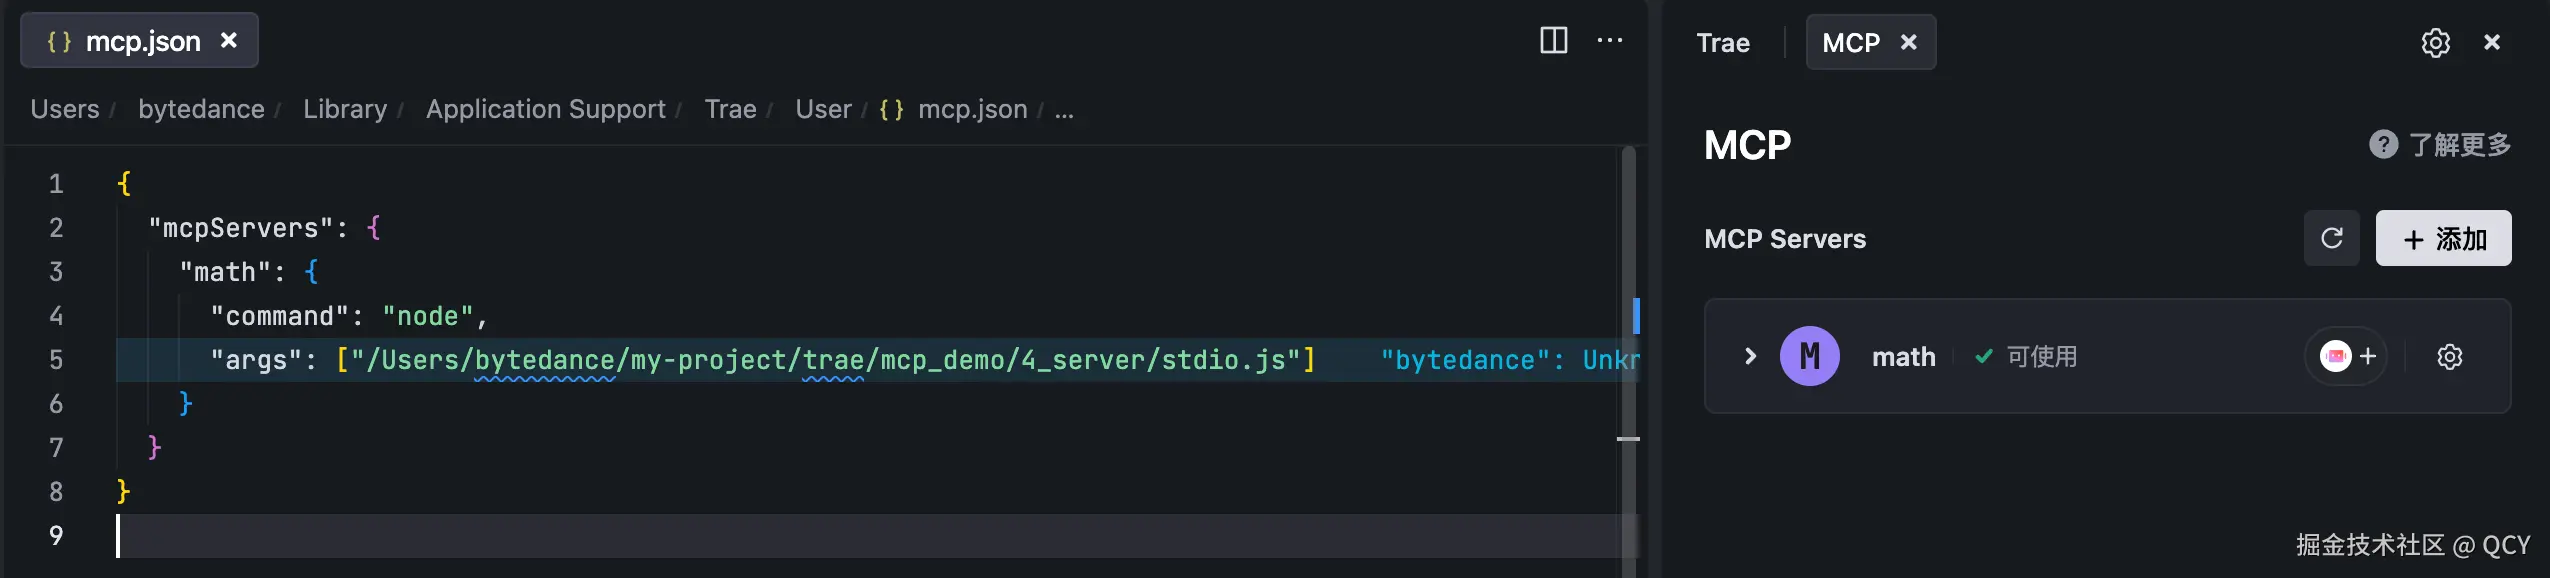
Task: Open the 了解更多 learn more link
Action: 2459,145
